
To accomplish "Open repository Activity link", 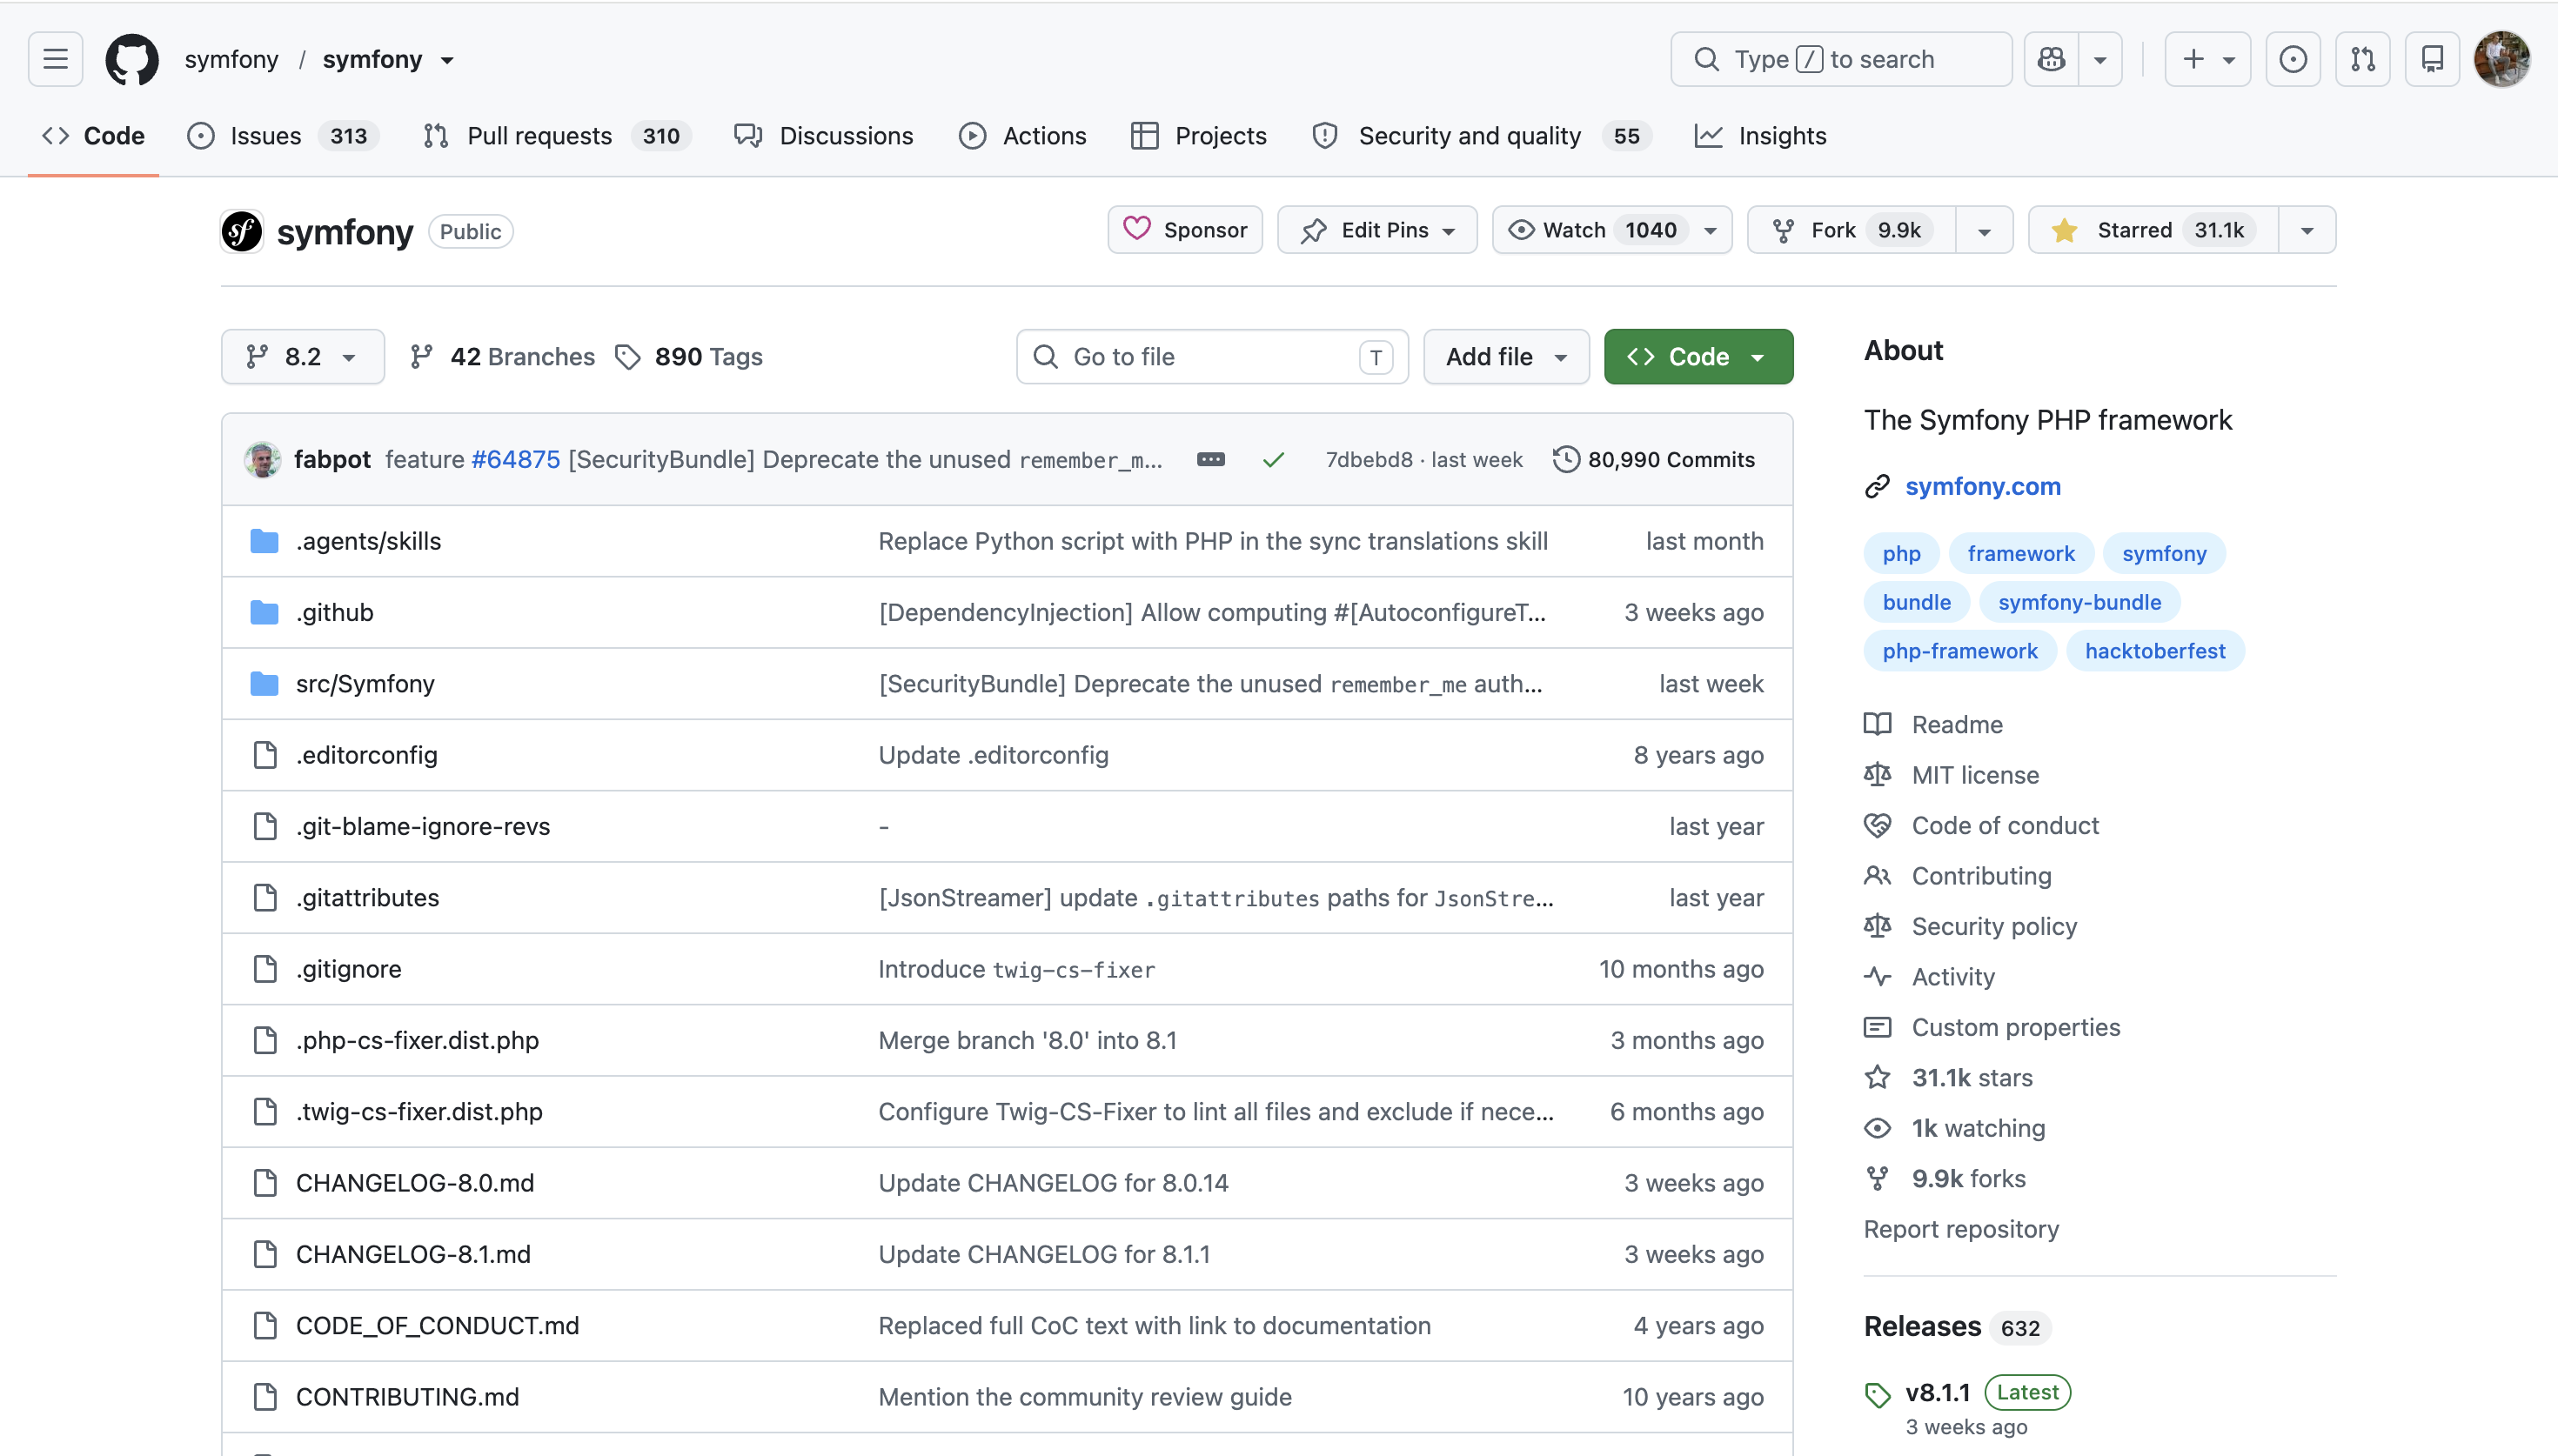I will pyautogui.click(x=1929, y=977).
